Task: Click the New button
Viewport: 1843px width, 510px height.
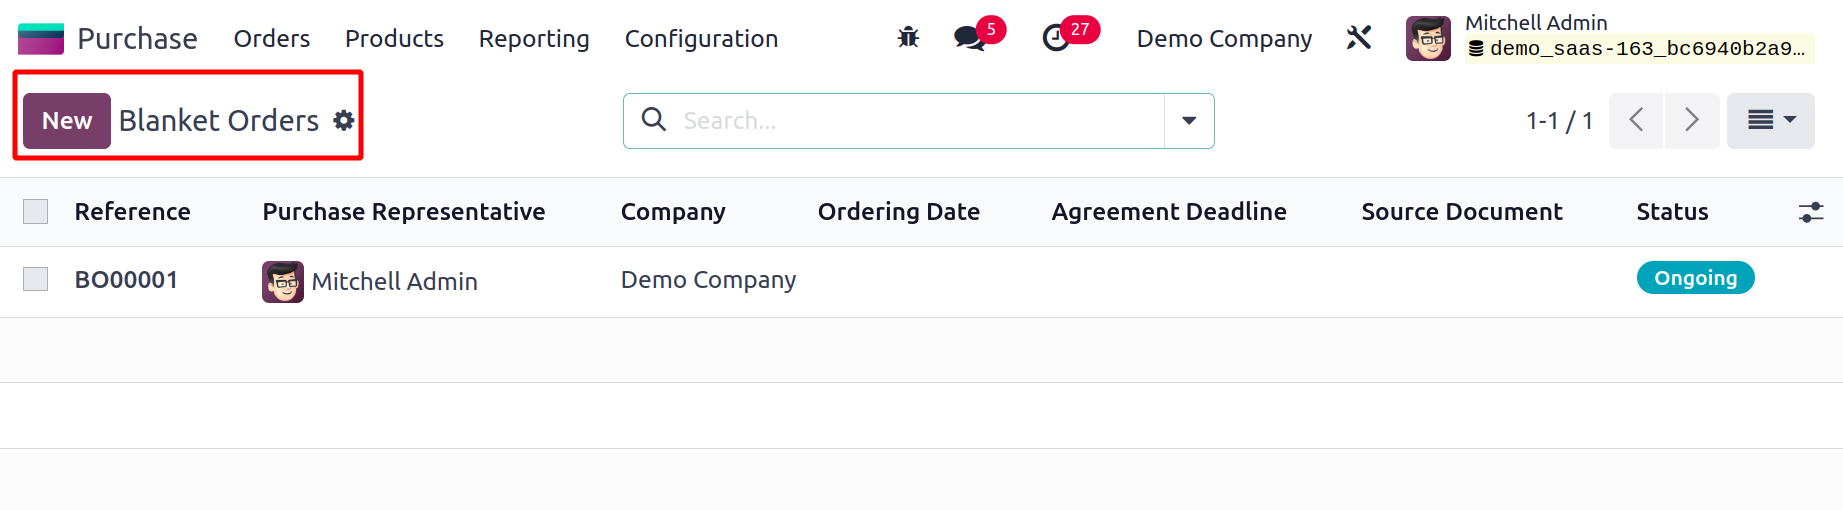Action: click(67, 121)
